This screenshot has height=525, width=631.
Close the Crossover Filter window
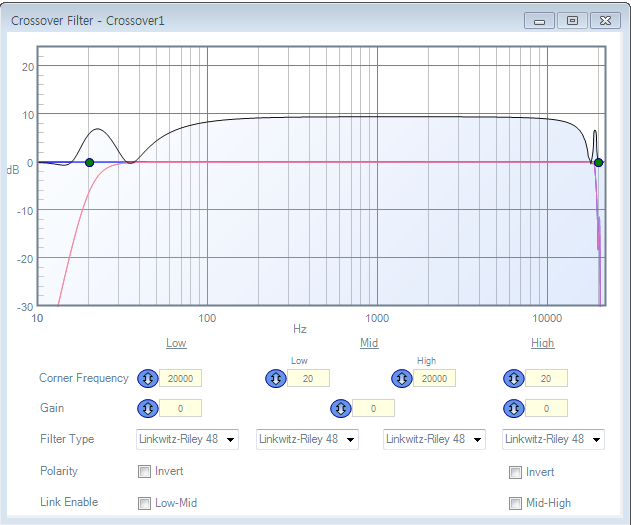pyautogui.click(x=605, y=21)
